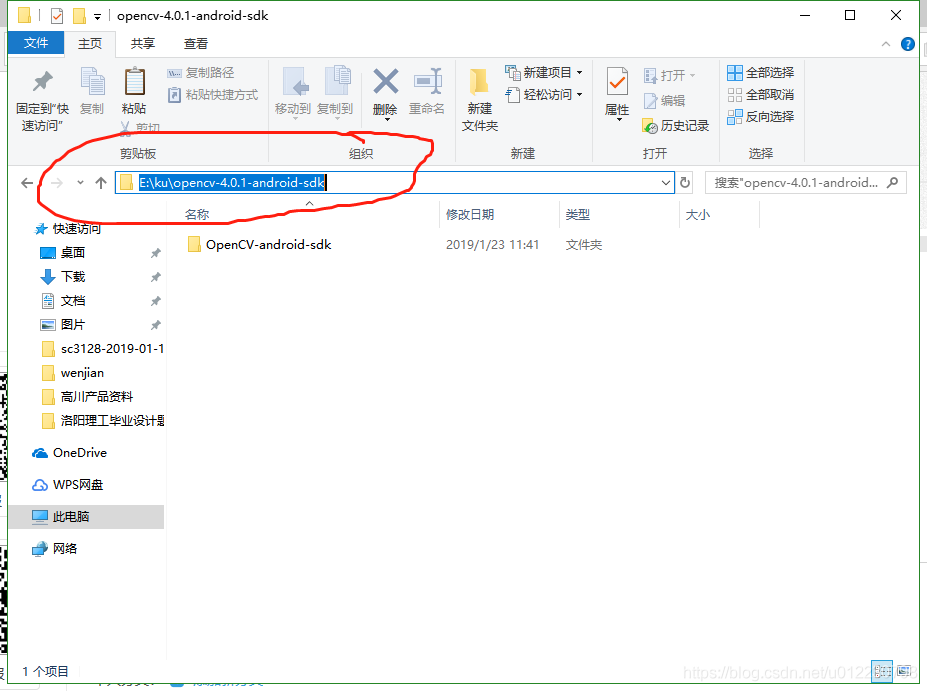
Task: Open the 高川产品资料 folder in sidebar
Action: (x=87, y=397)
